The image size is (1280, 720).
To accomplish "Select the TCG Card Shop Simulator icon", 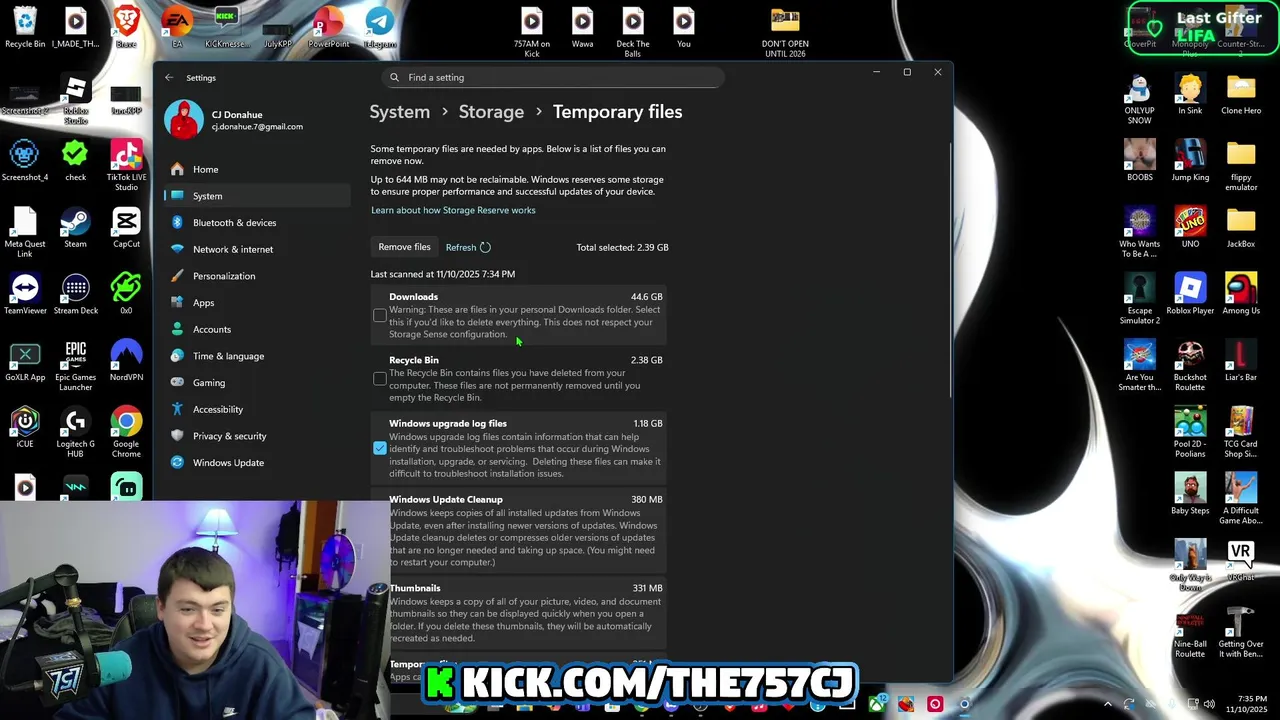I will pos(1241,433).
